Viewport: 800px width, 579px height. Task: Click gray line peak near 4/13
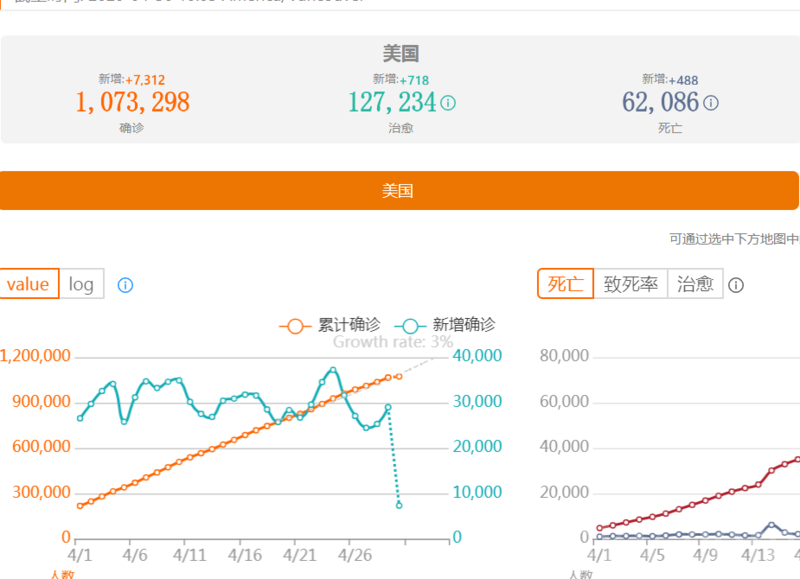[771, 524]
